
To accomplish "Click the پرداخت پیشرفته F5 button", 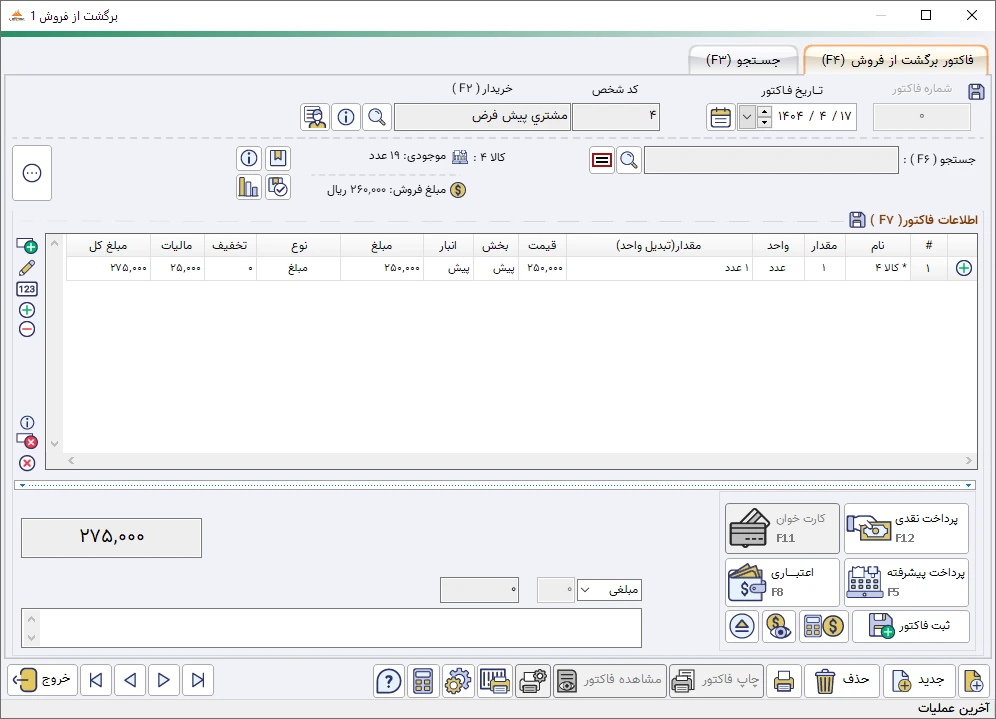I will (906, 582).
